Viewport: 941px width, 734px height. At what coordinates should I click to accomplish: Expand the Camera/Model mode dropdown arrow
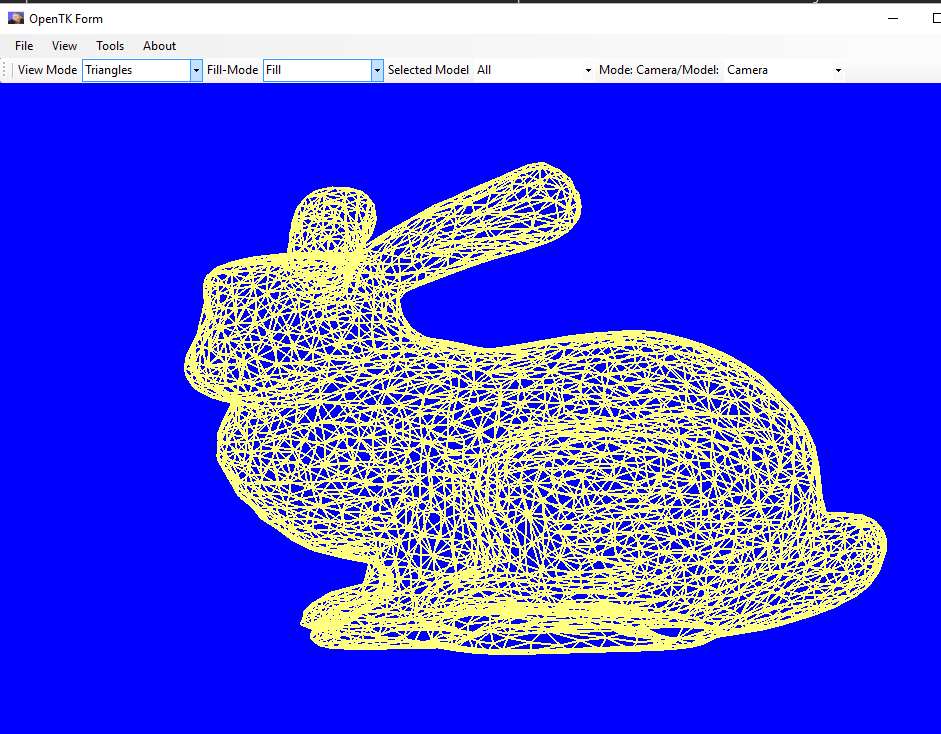[838, 70]
